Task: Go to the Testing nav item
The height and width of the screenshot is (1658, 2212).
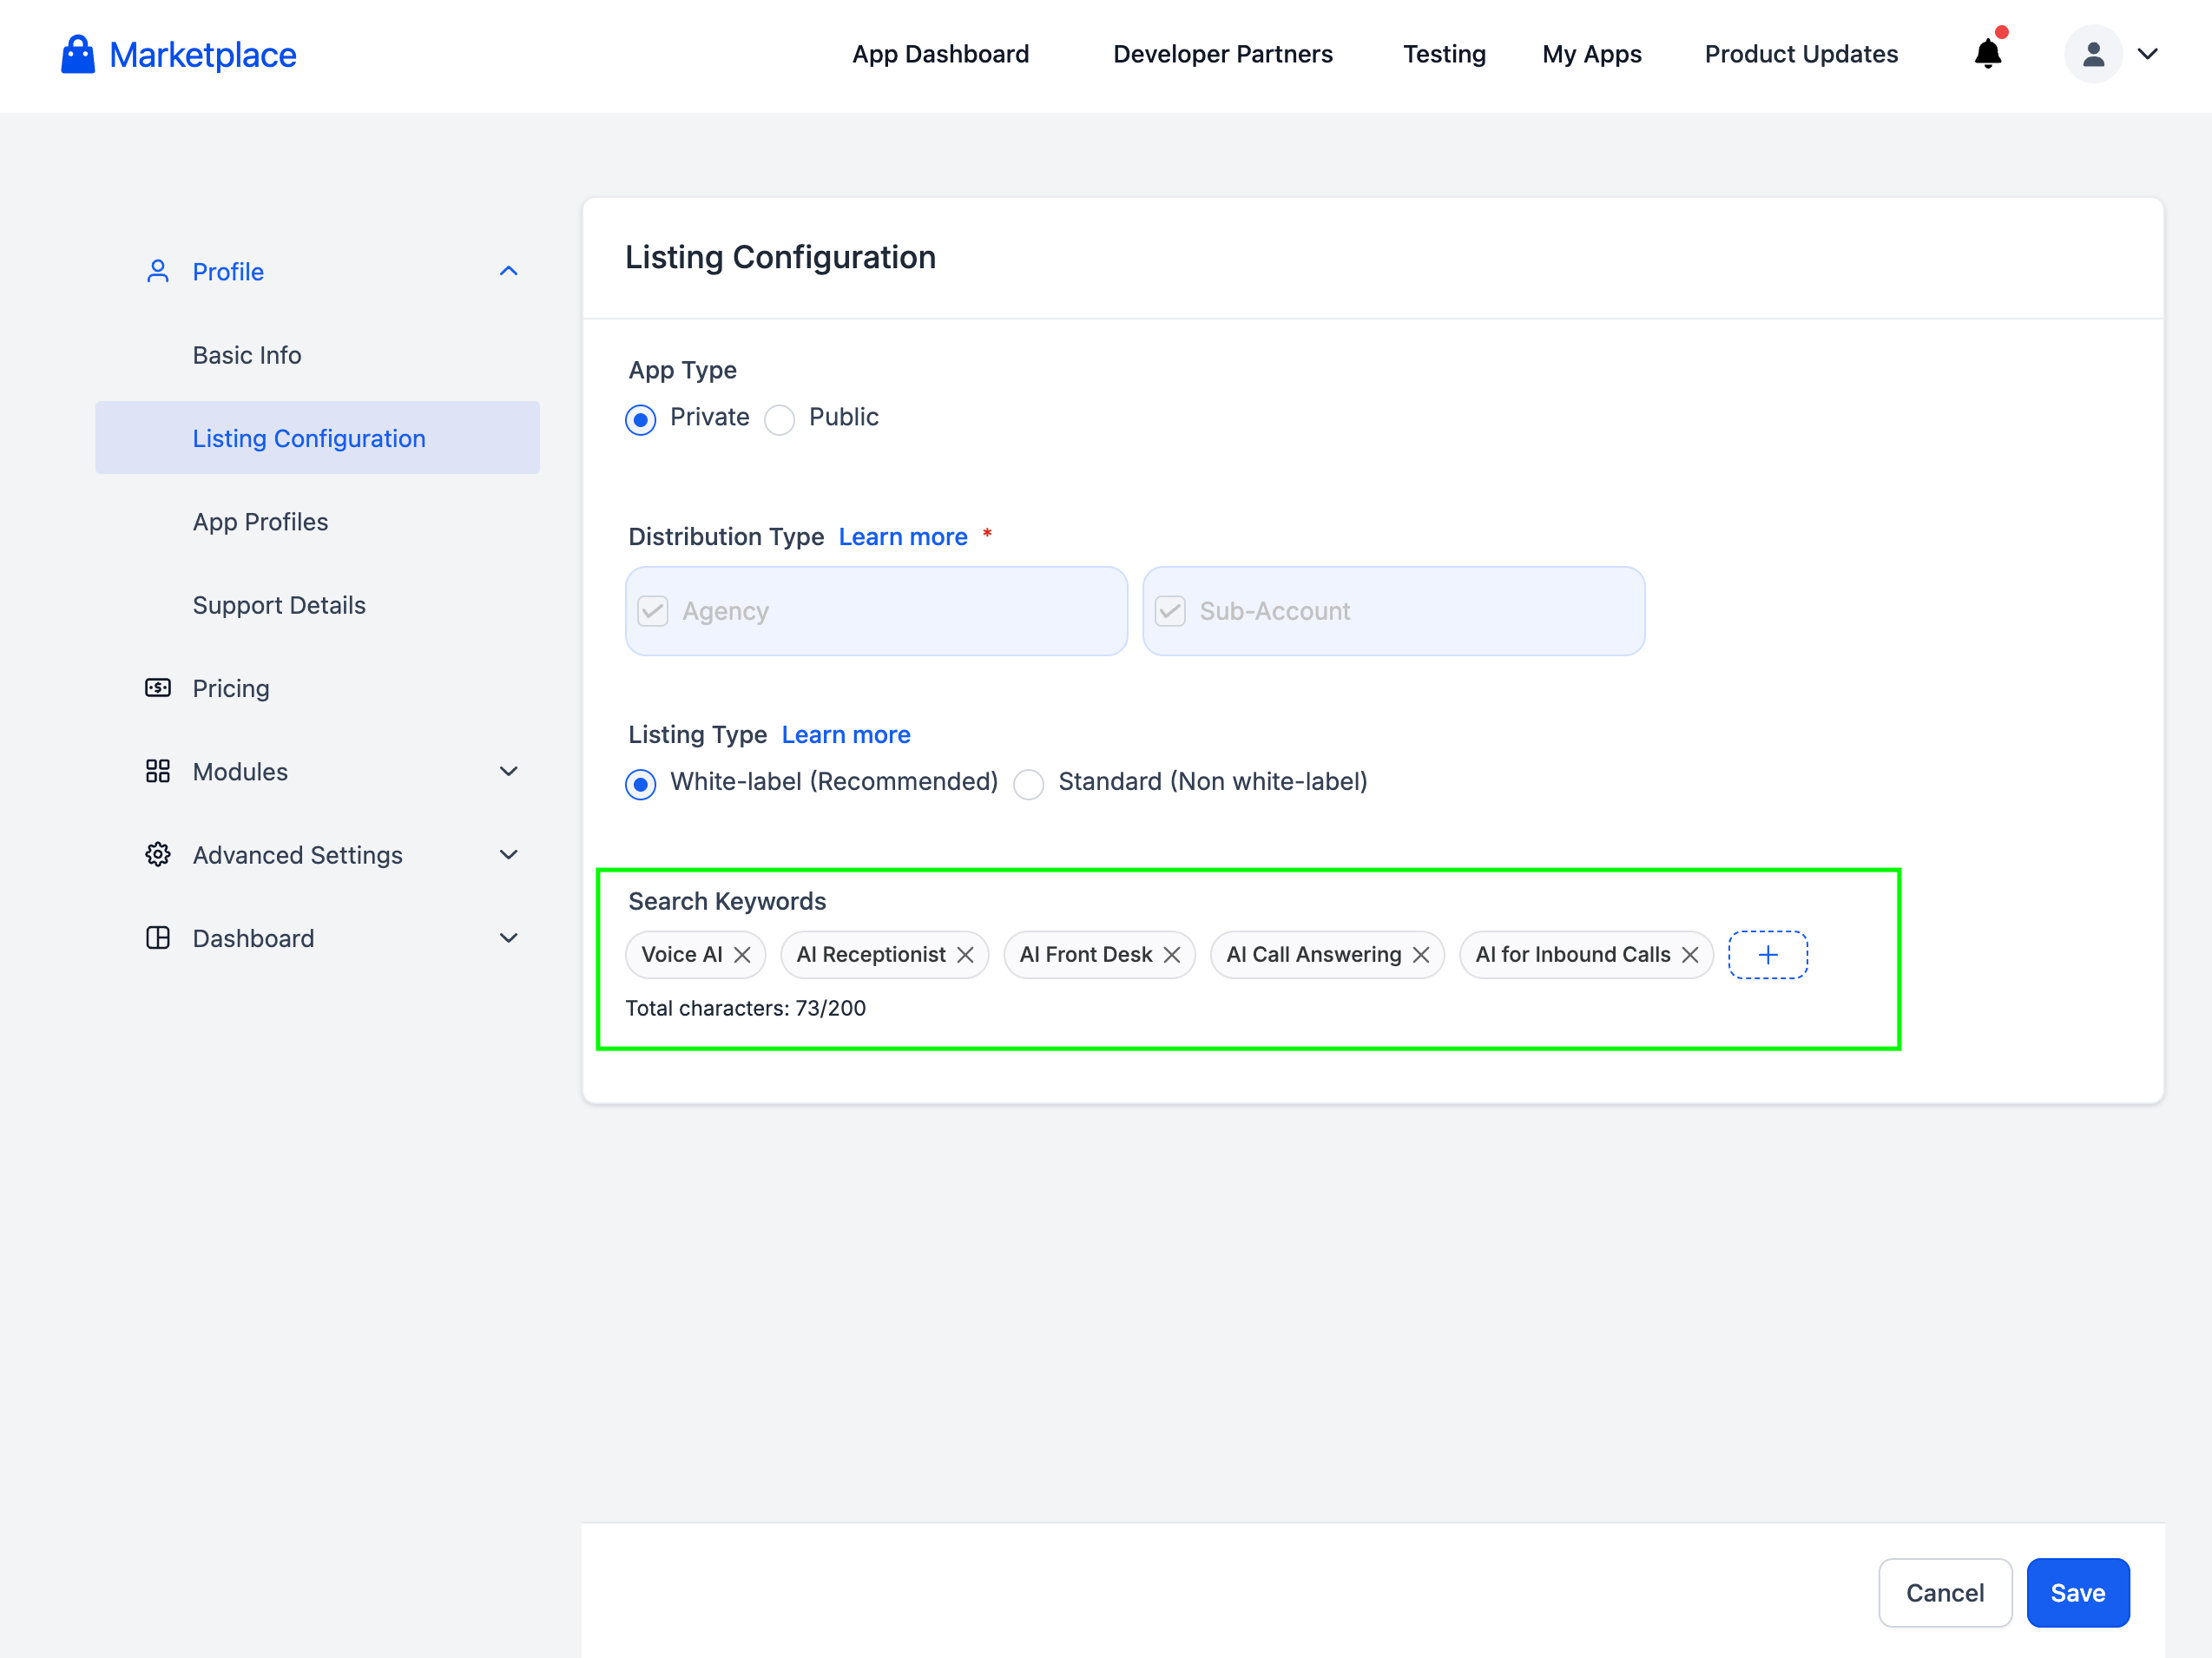Action: tap(1443, 54)
